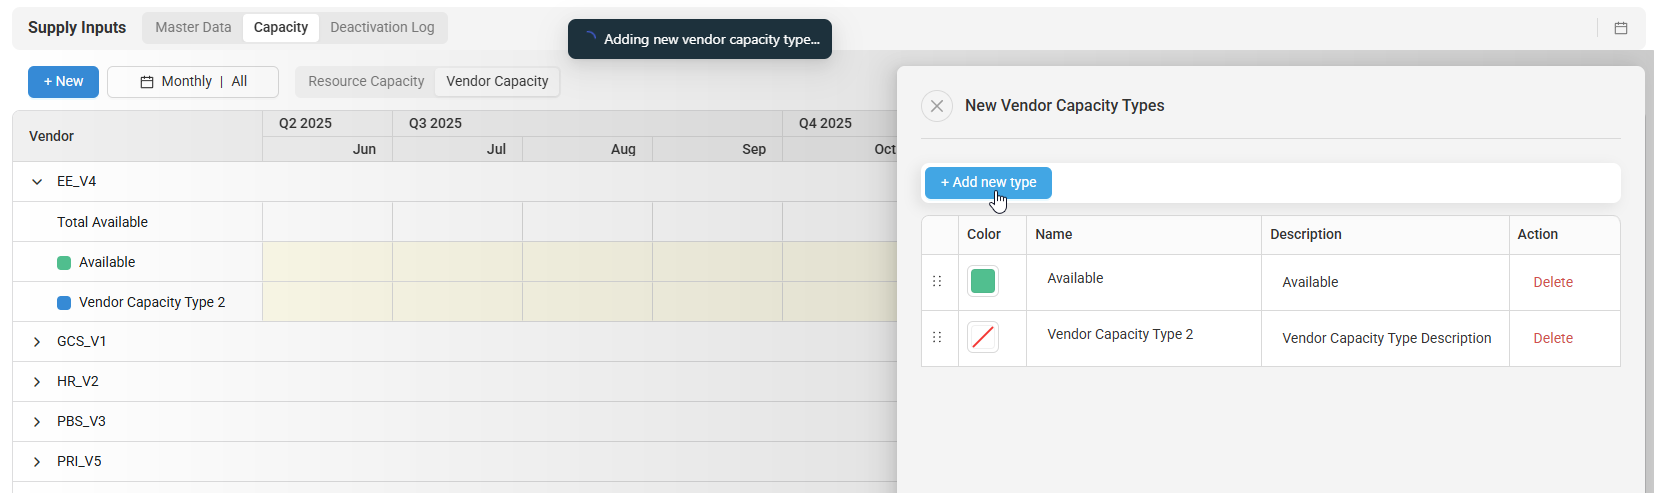The width and height of the screenshot is (1654, 493).
Task: Switch to Resource Capacity view
Action: [366, 82]
